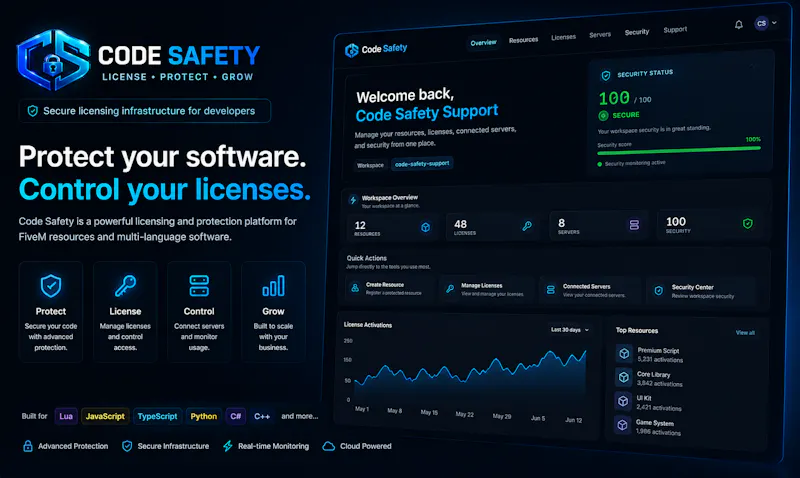
Task: Click the License key icon card
Action: point(125,312)
